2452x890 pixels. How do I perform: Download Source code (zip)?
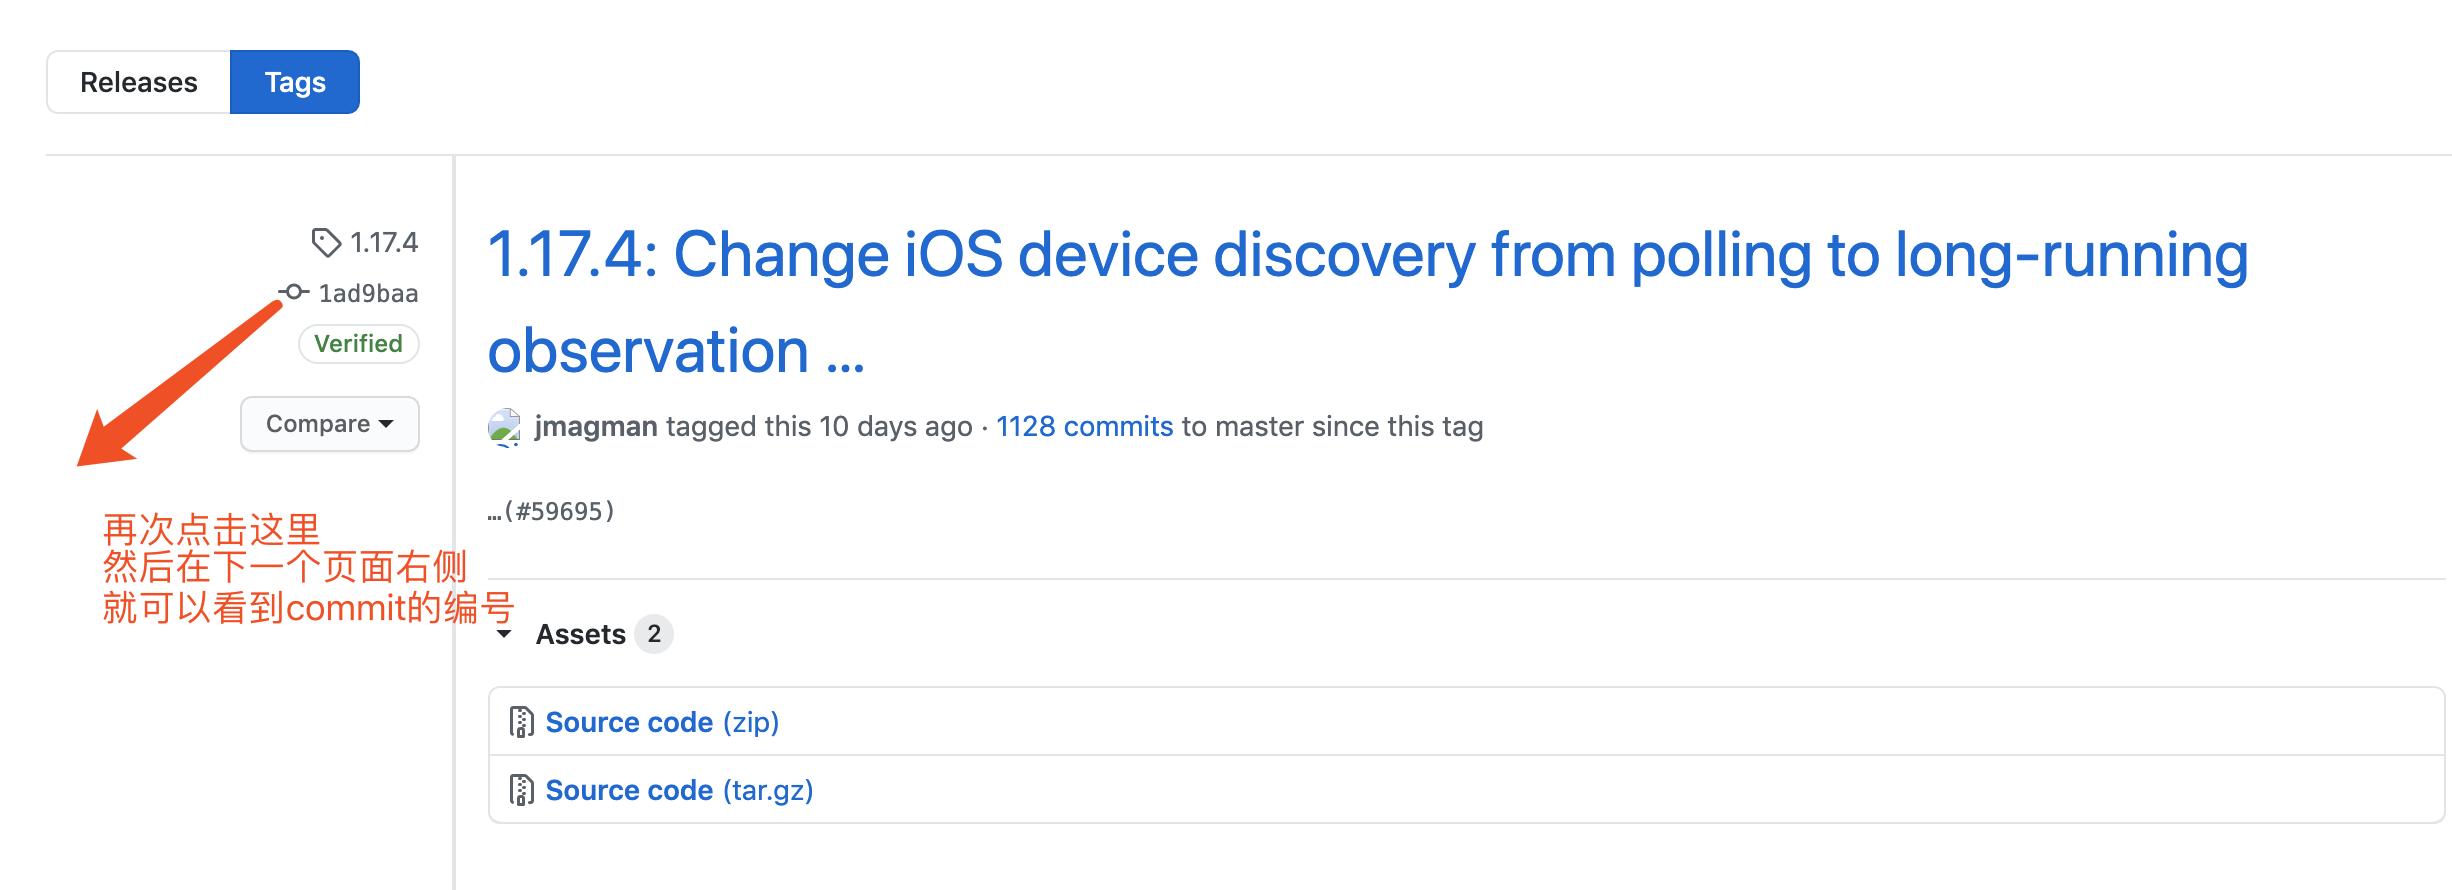coord(662,722)
